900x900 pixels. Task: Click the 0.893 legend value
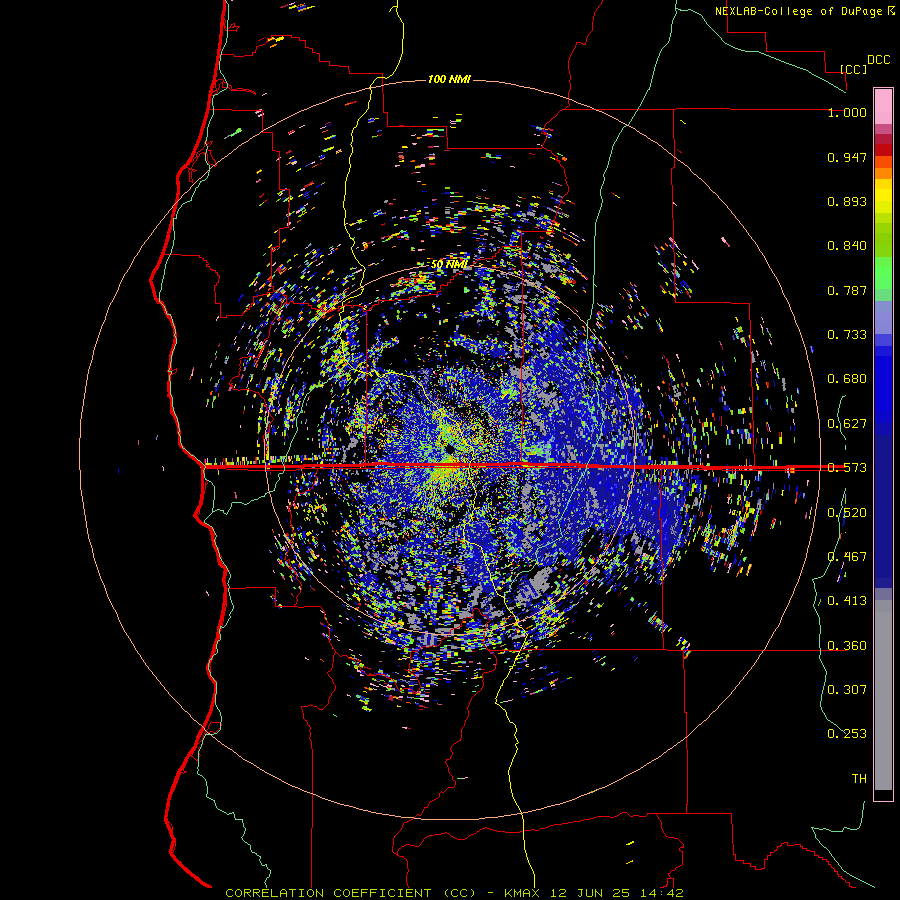(847, 201)
